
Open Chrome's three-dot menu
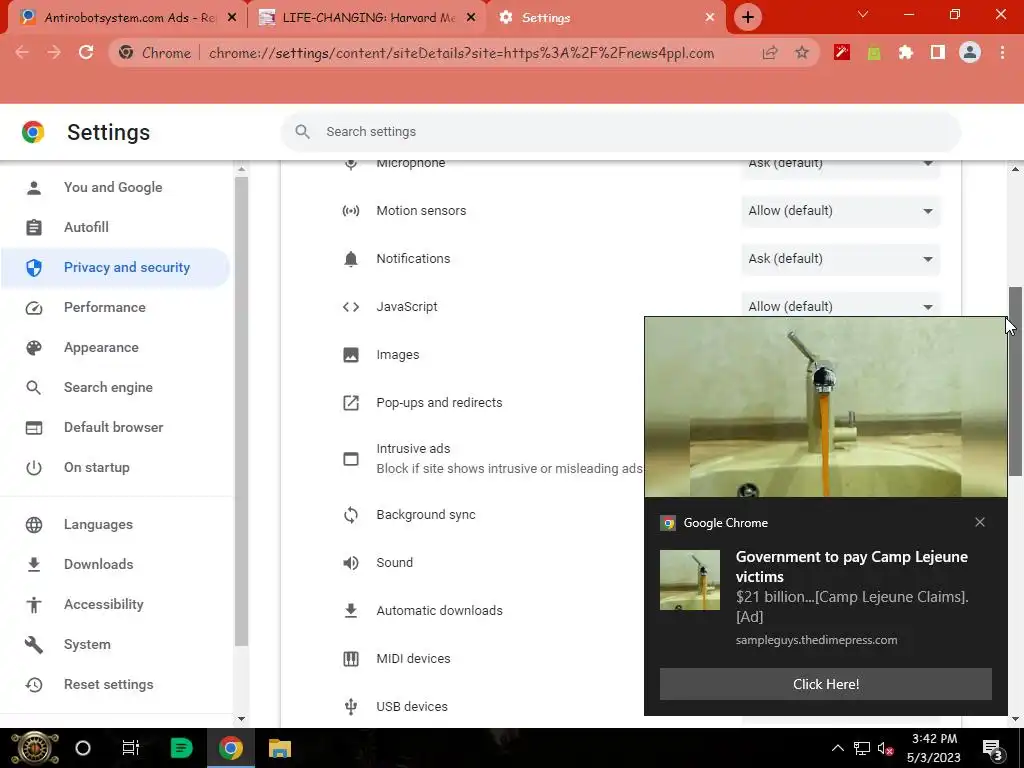pos(1002,52)
